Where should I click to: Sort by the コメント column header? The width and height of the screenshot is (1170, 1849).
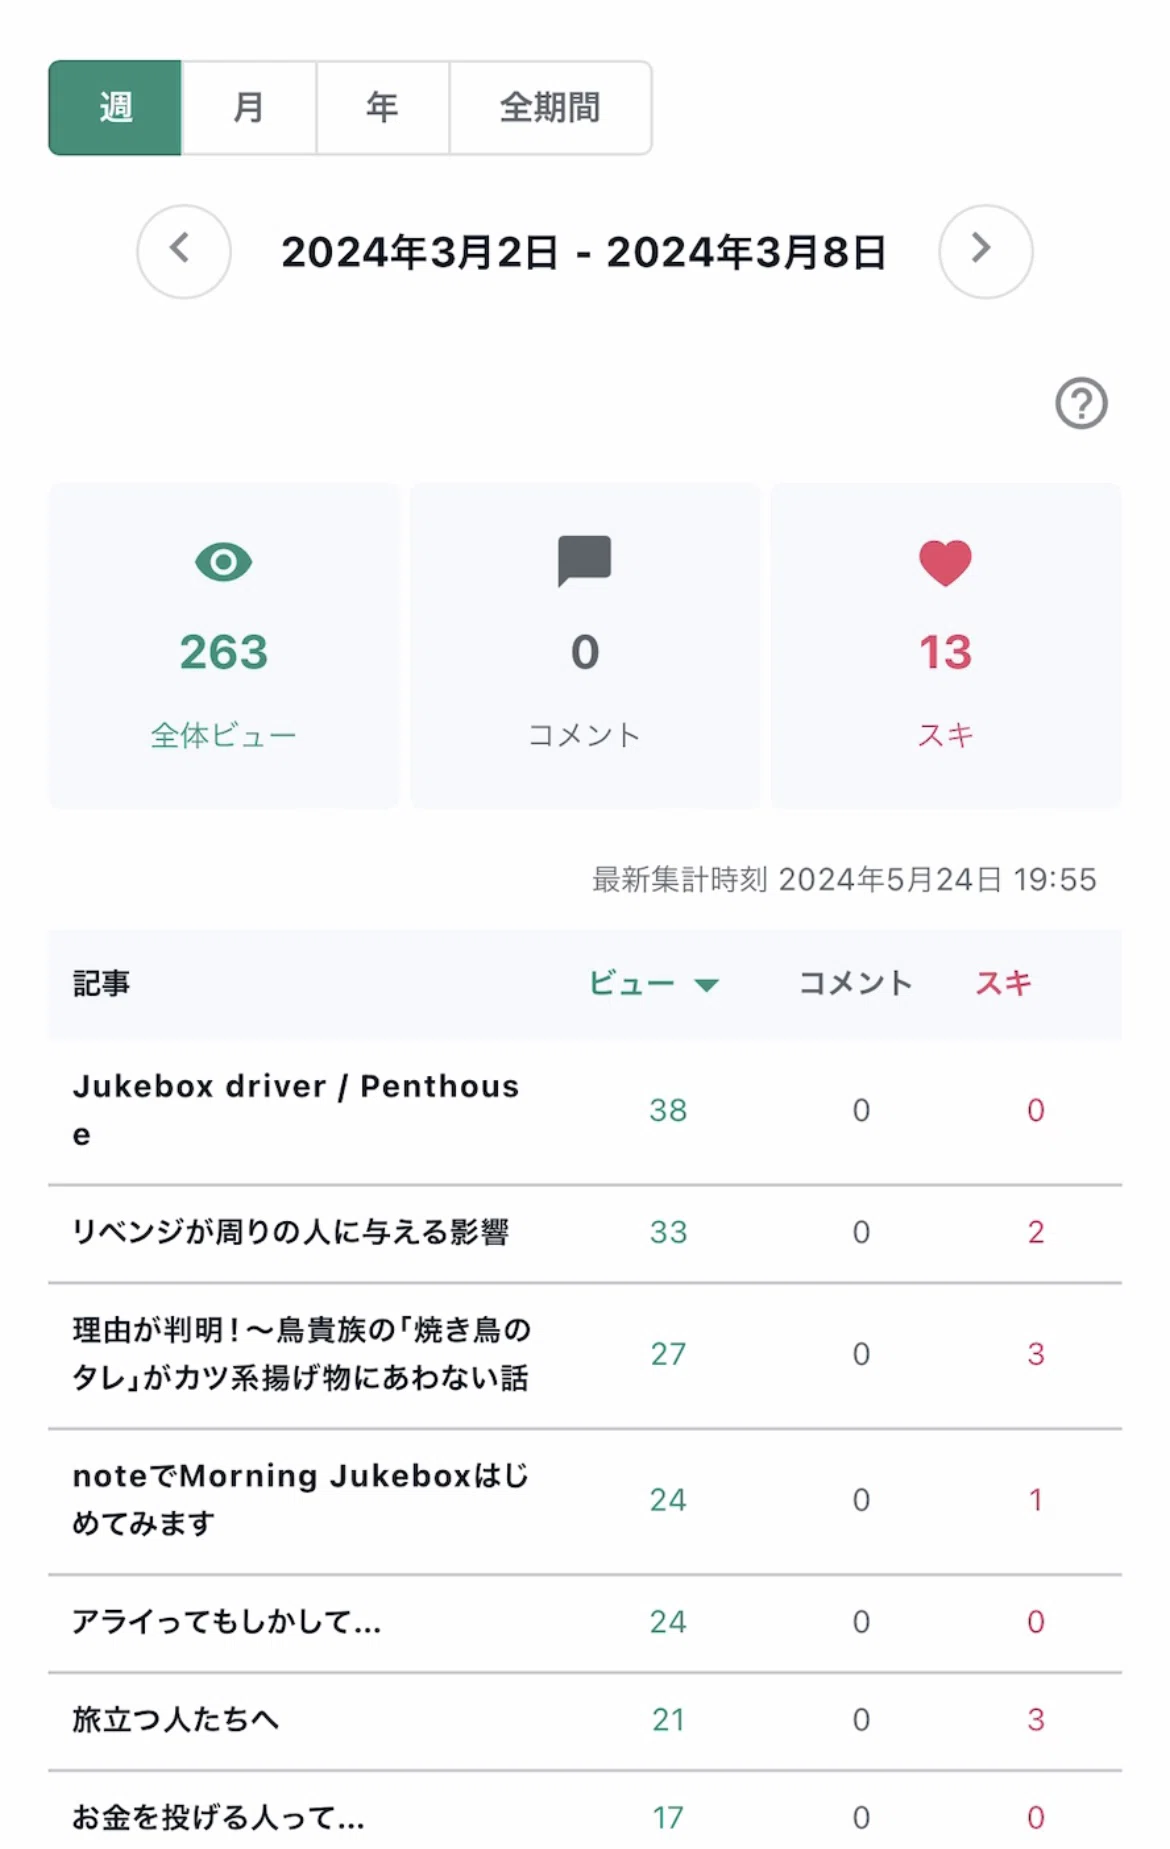tap(855, 984)
